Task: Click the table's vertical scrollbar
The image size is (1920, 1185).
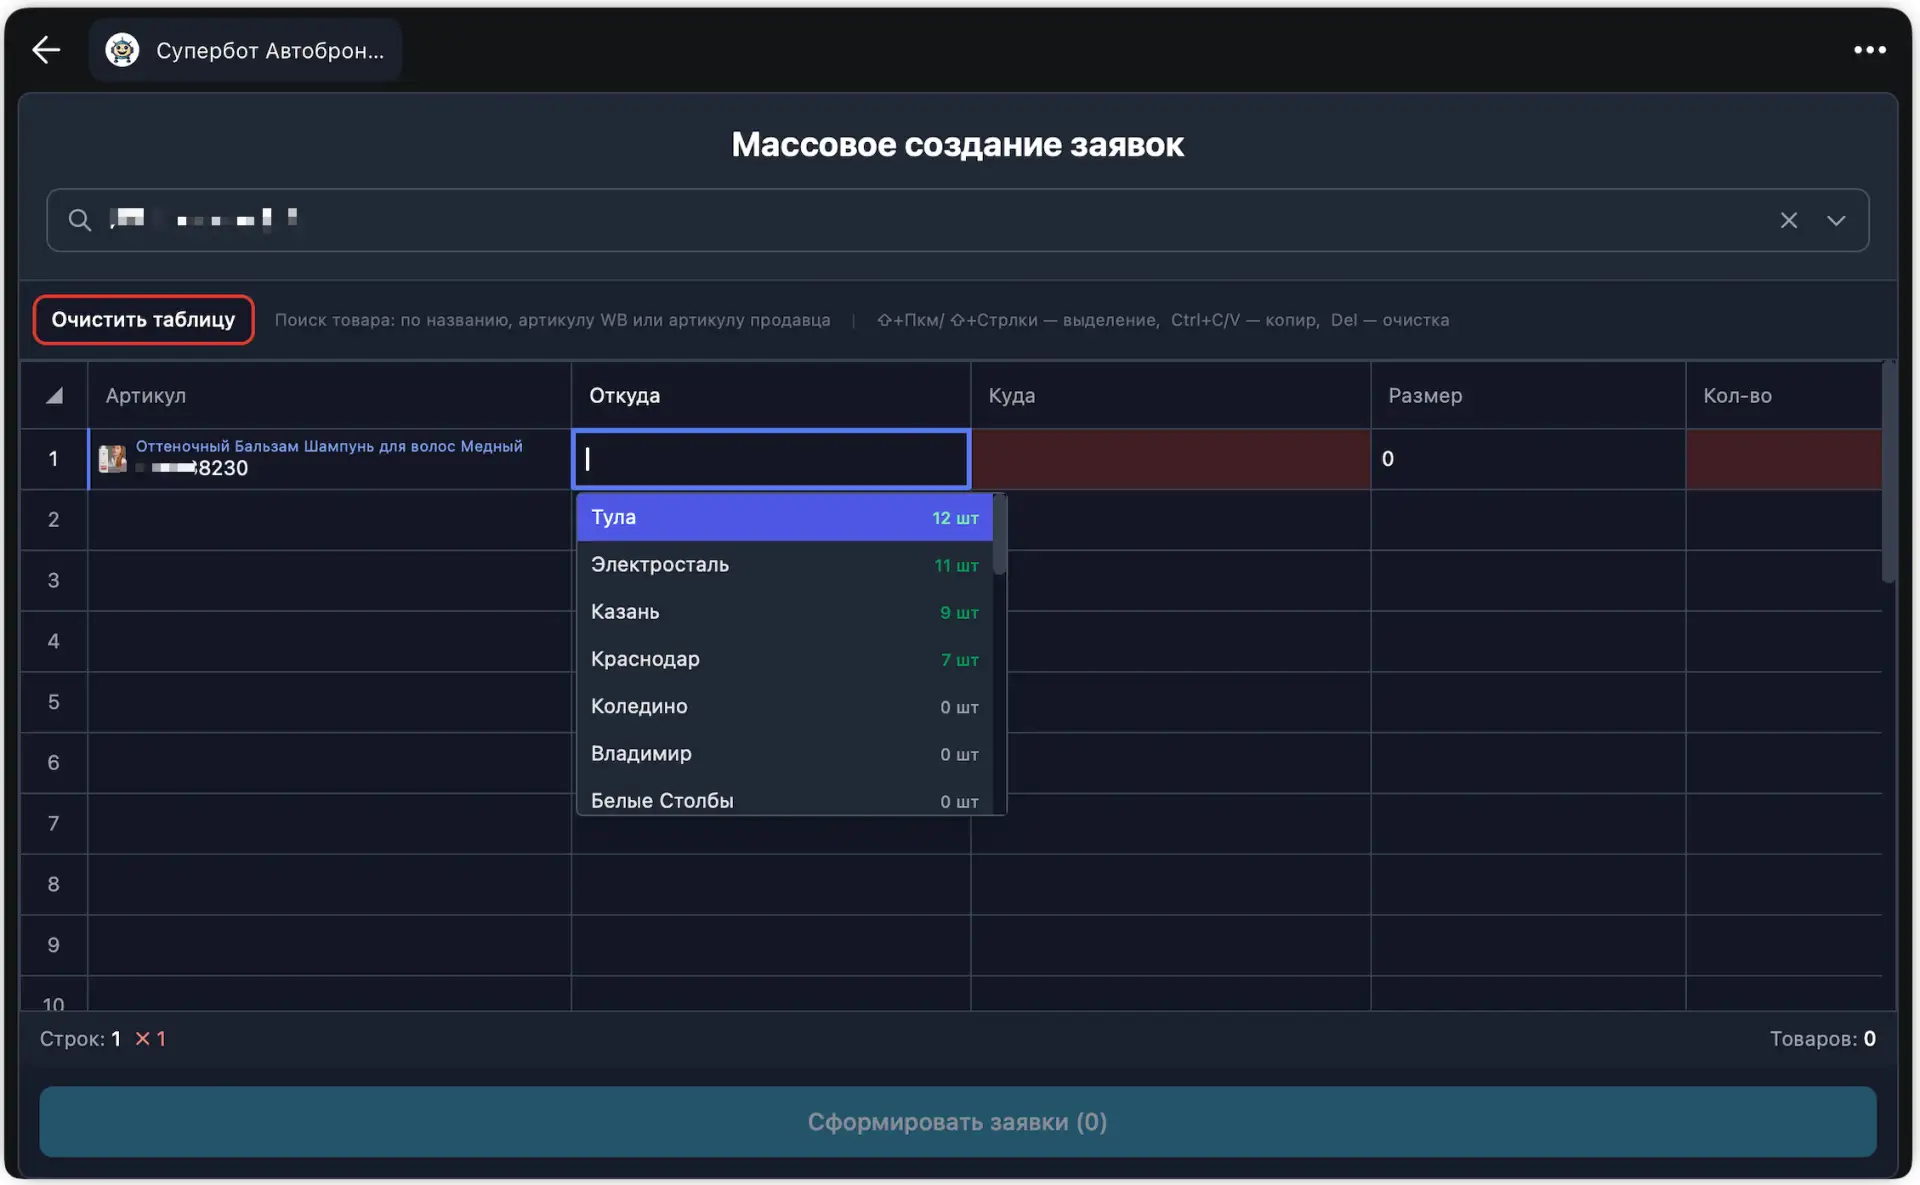Action: [x=1888, y=471]
